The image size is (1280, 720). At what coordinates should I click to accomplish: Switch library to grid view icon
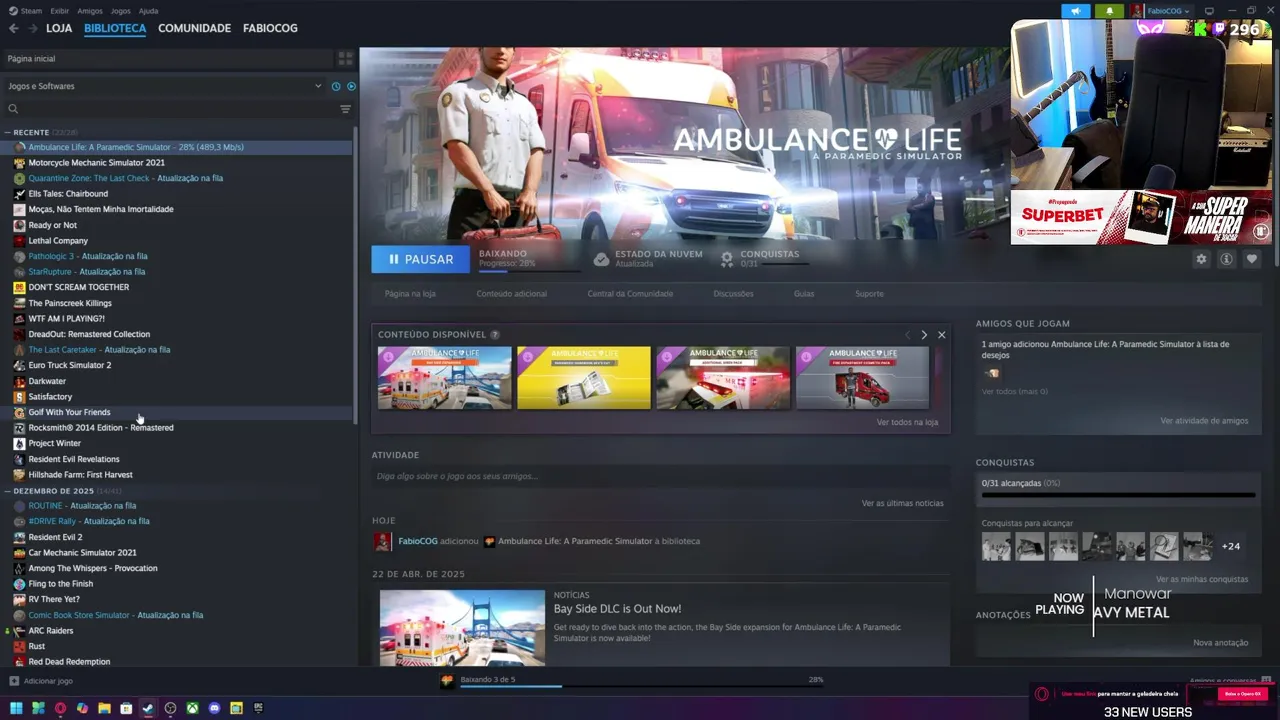pos(346,59)
